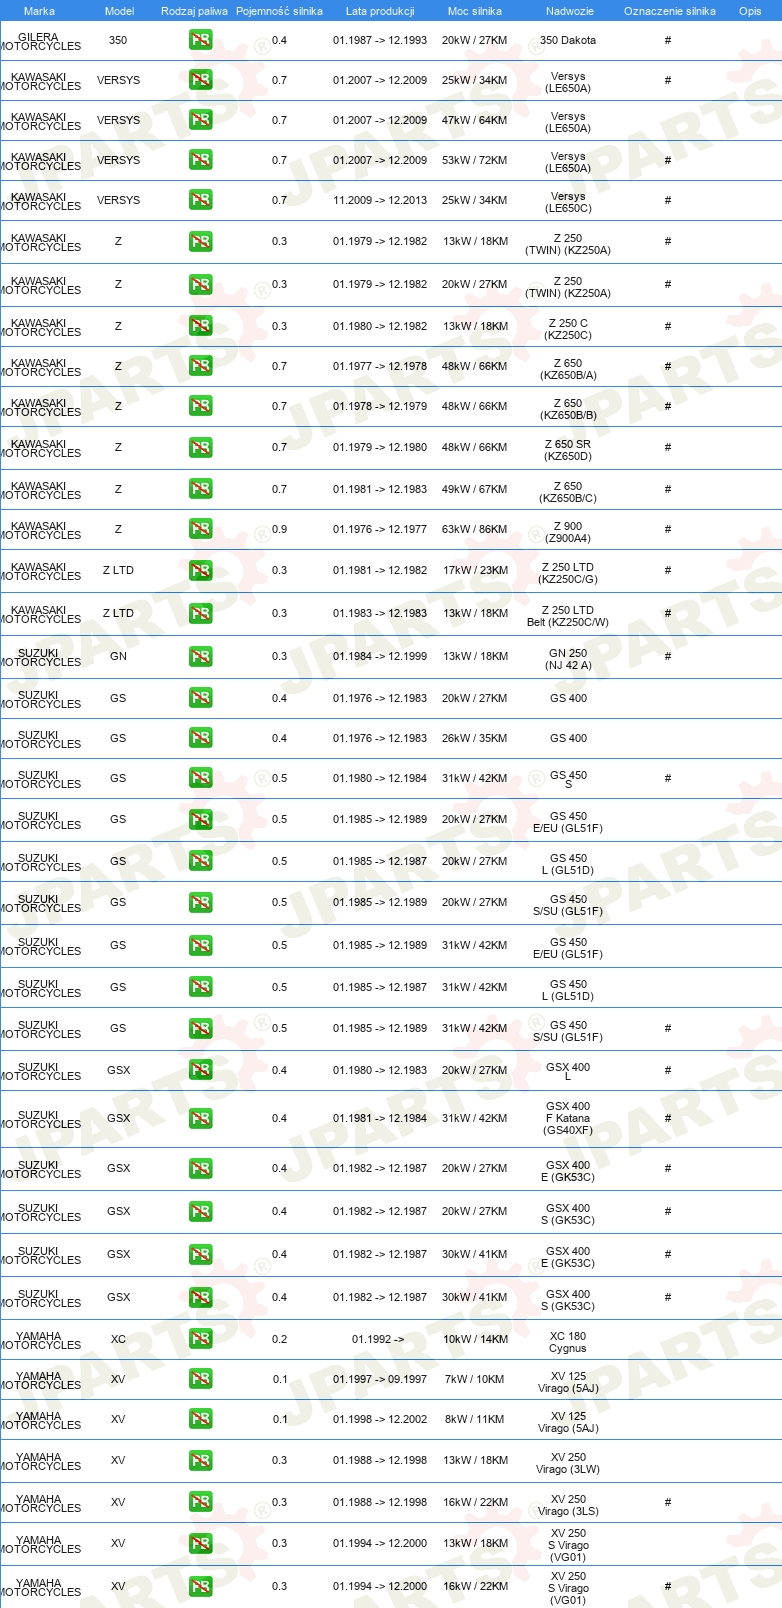Viewport: 782px width, 1608px height.
Task: Click the fuel icon in the GN 250 (NJ 42 A) row
Action: click(x=200, y=656)
